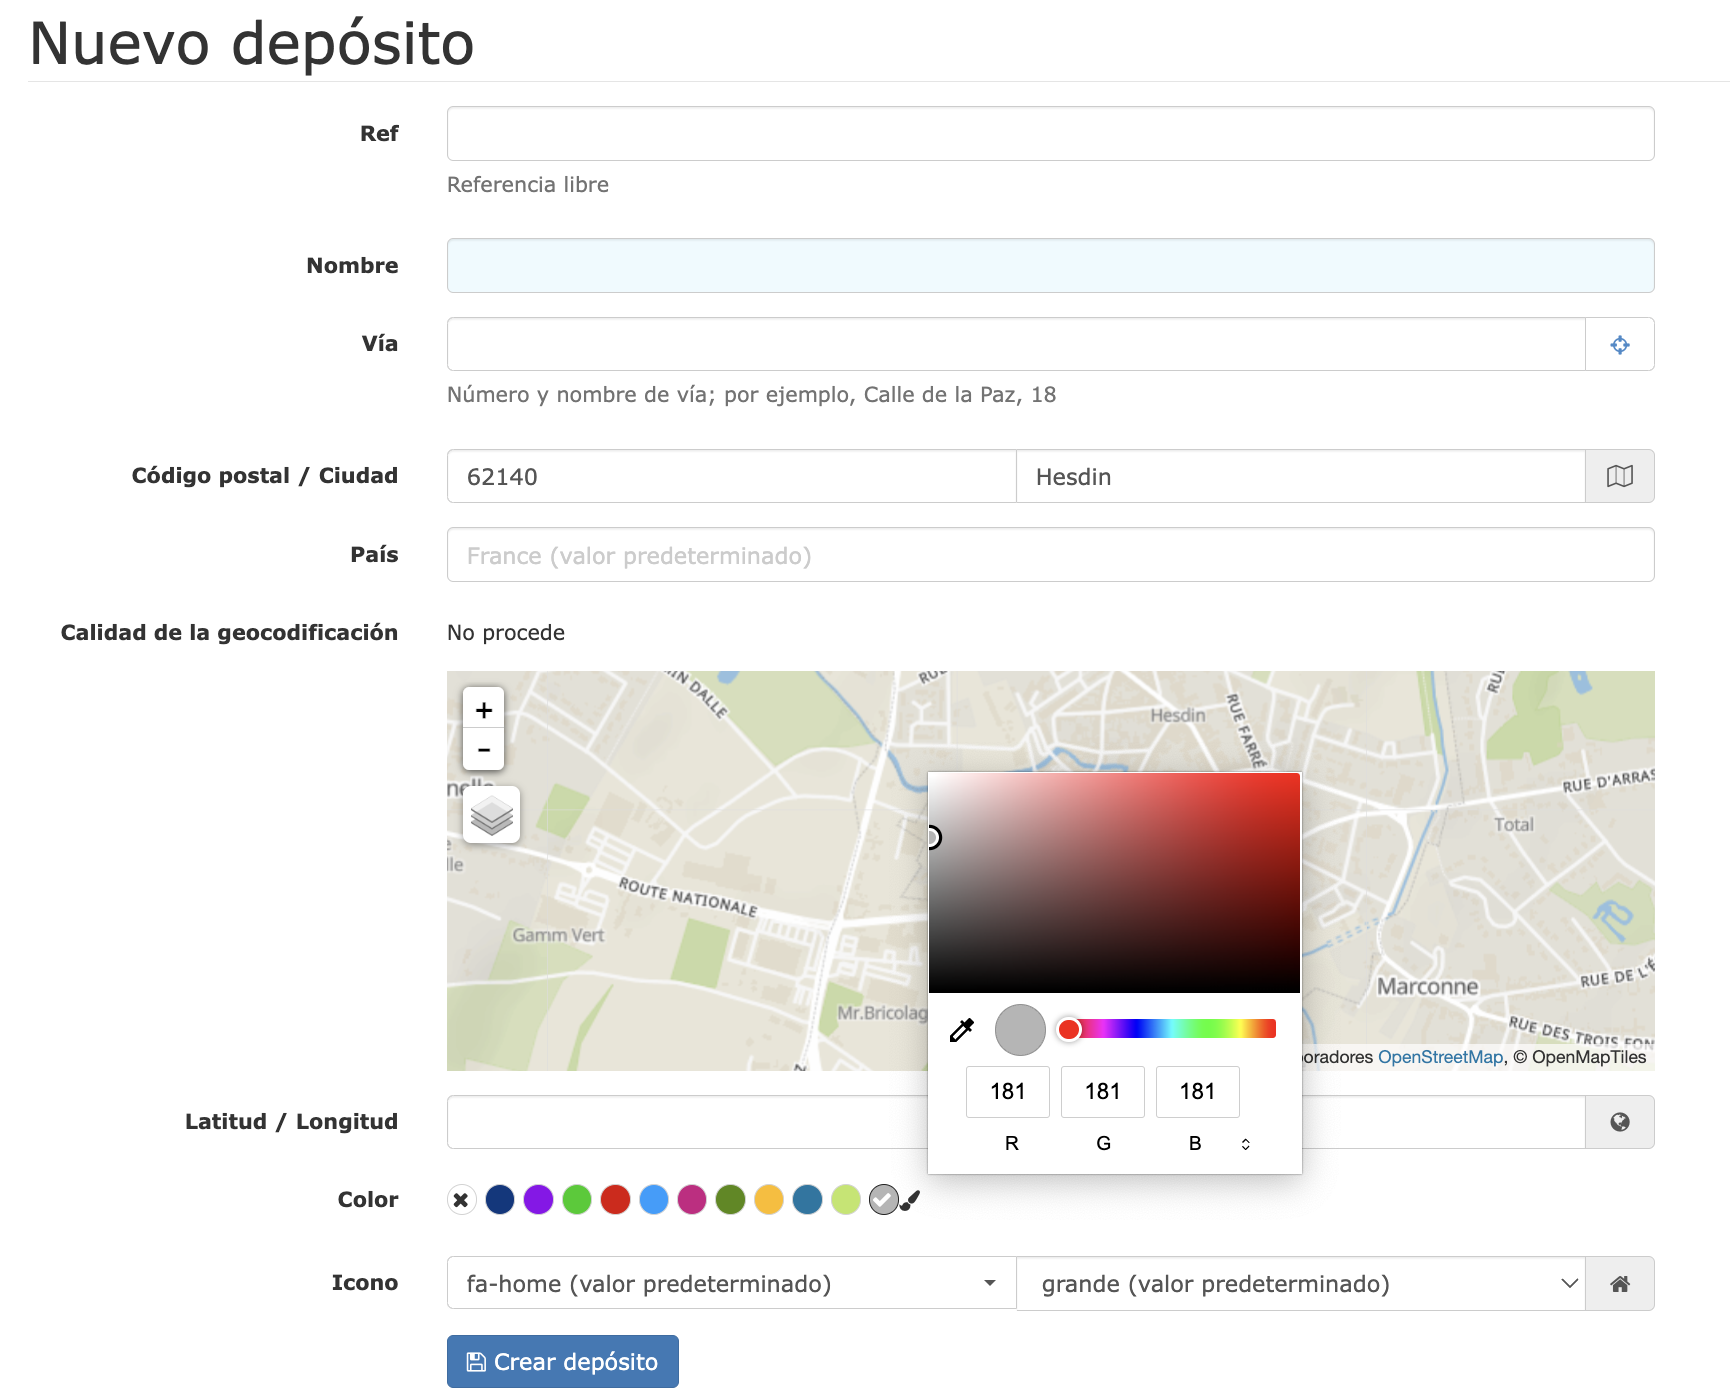The image size is (1730, 1398).
Task: Select the orange-yellow color swatch
Action: [x=769, y=1199]
